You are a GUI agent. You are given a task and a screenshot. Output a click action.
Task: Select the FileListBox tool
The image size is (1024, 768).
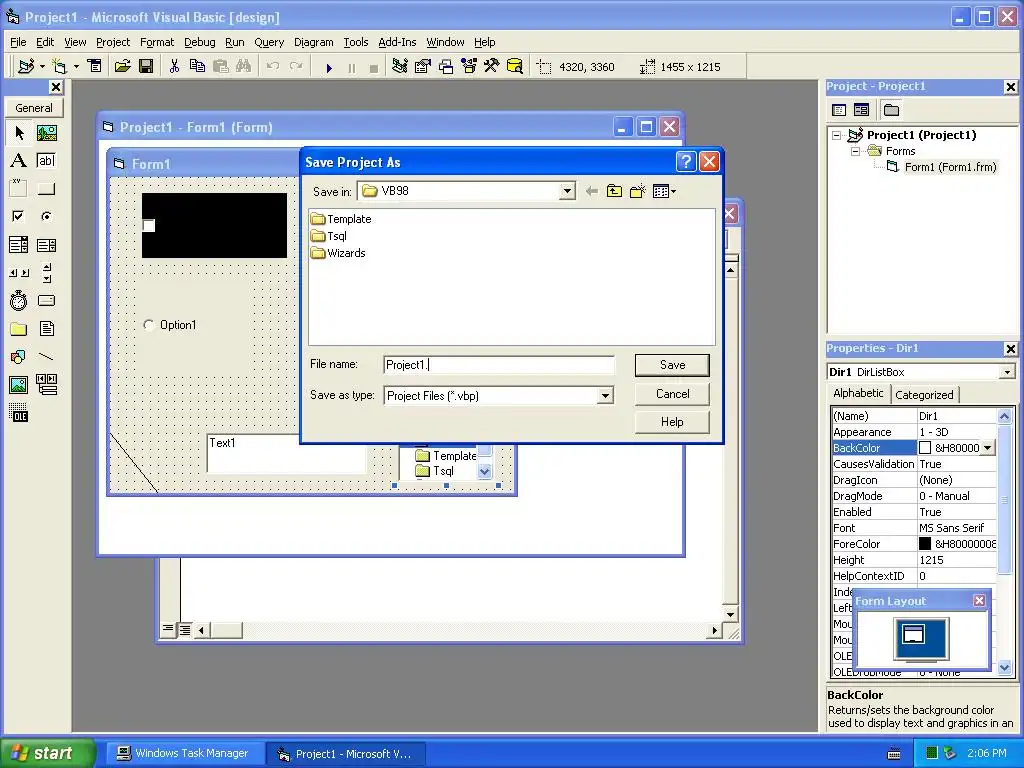coord(46,328)
